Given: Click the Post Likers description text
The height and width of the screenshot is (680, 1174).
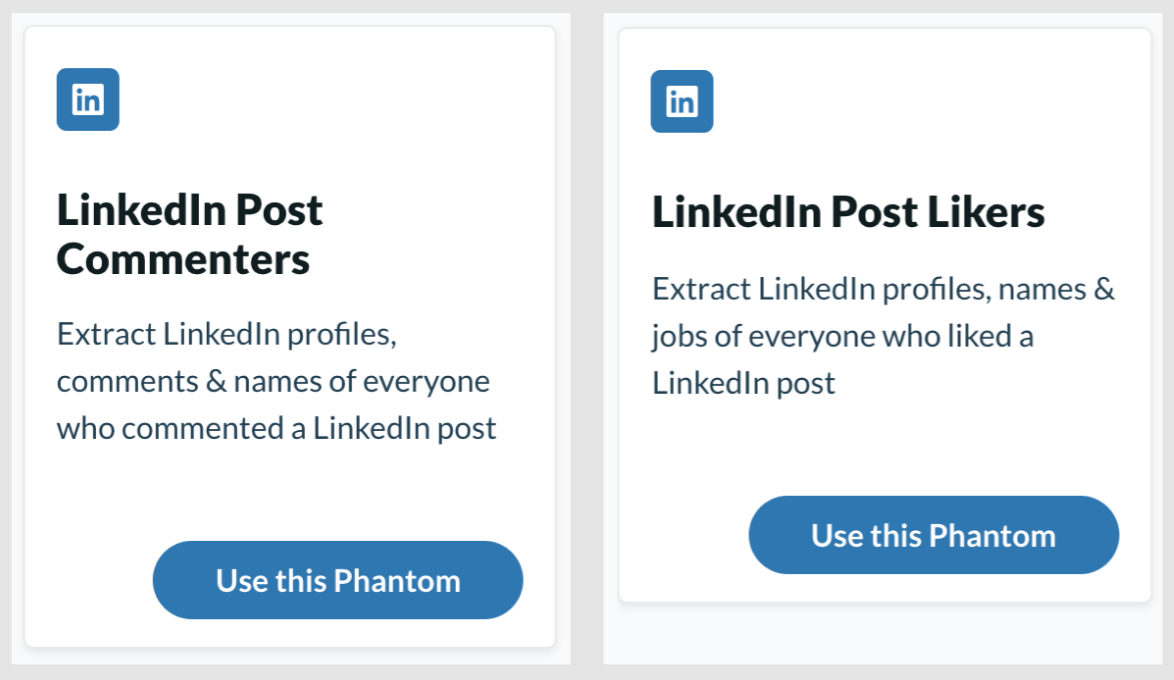Looking at the screenshot, I should click(x=883, y=336).
